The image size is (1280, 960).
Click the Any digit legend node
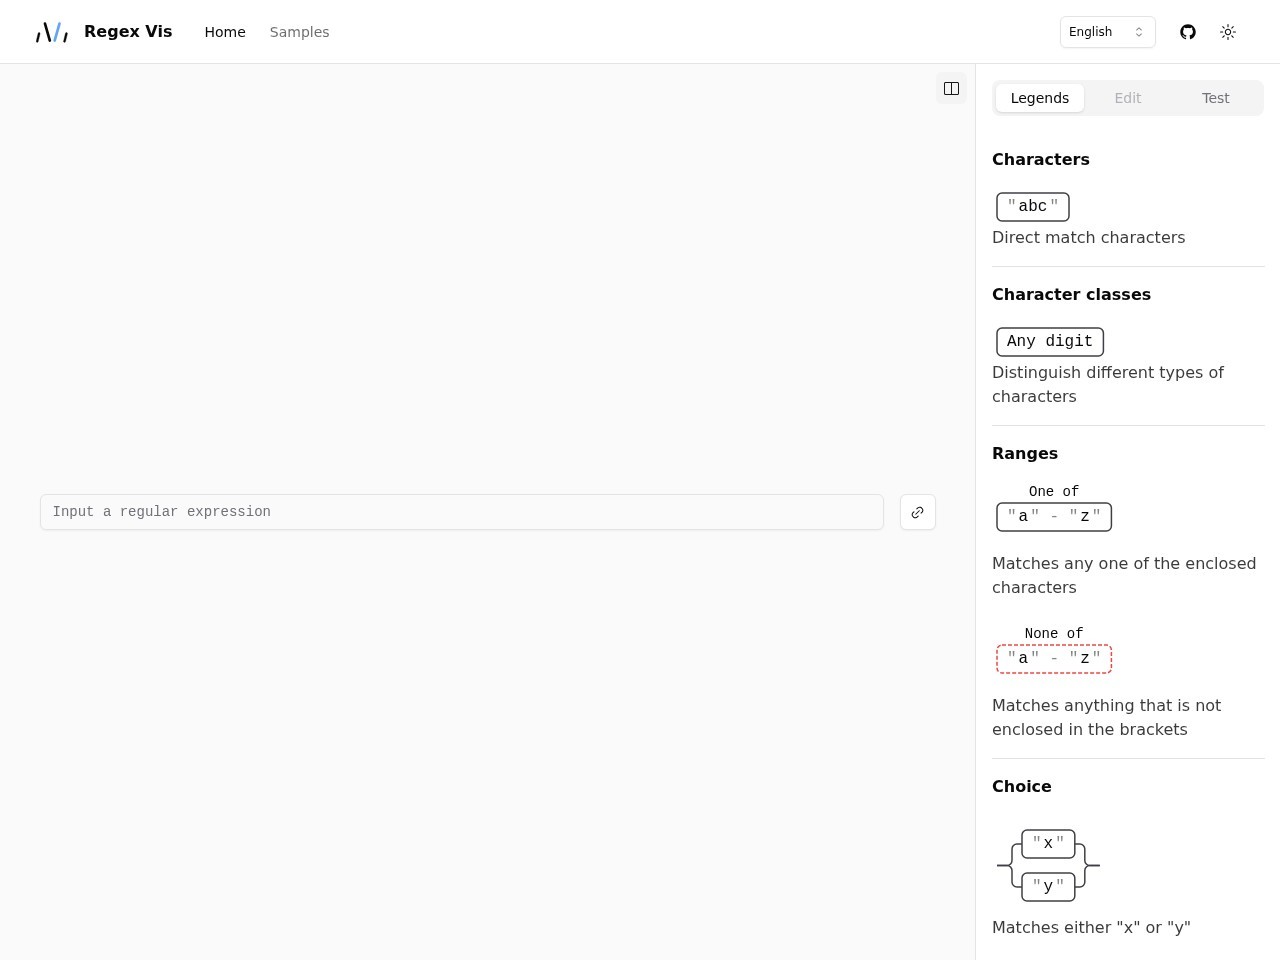pyautogui.click(x=1050, y=342)
